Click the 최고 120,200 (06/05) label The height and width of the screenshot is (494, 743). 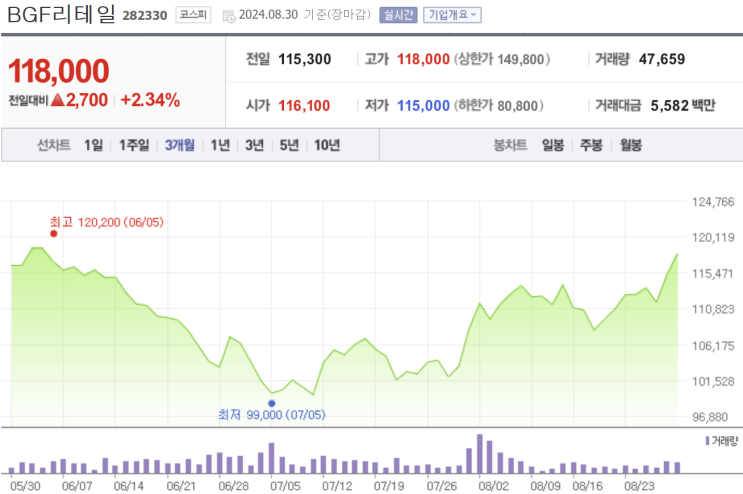click(107, 222)
